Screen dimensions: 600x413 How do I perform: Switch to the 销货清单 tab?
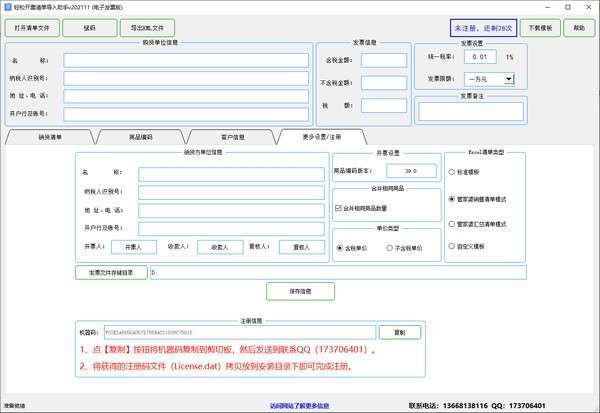50,137
